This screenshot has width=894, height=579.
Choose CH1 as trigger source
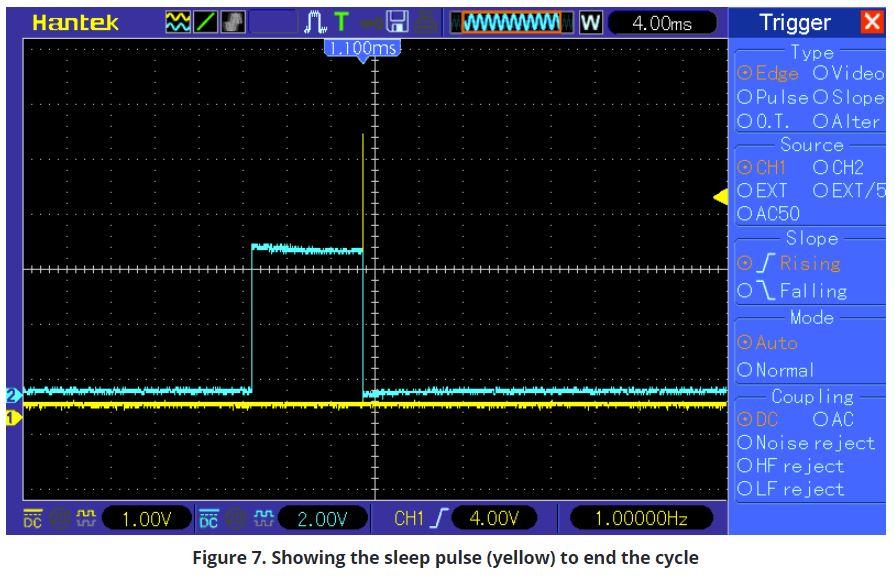(x=762, y=168)
